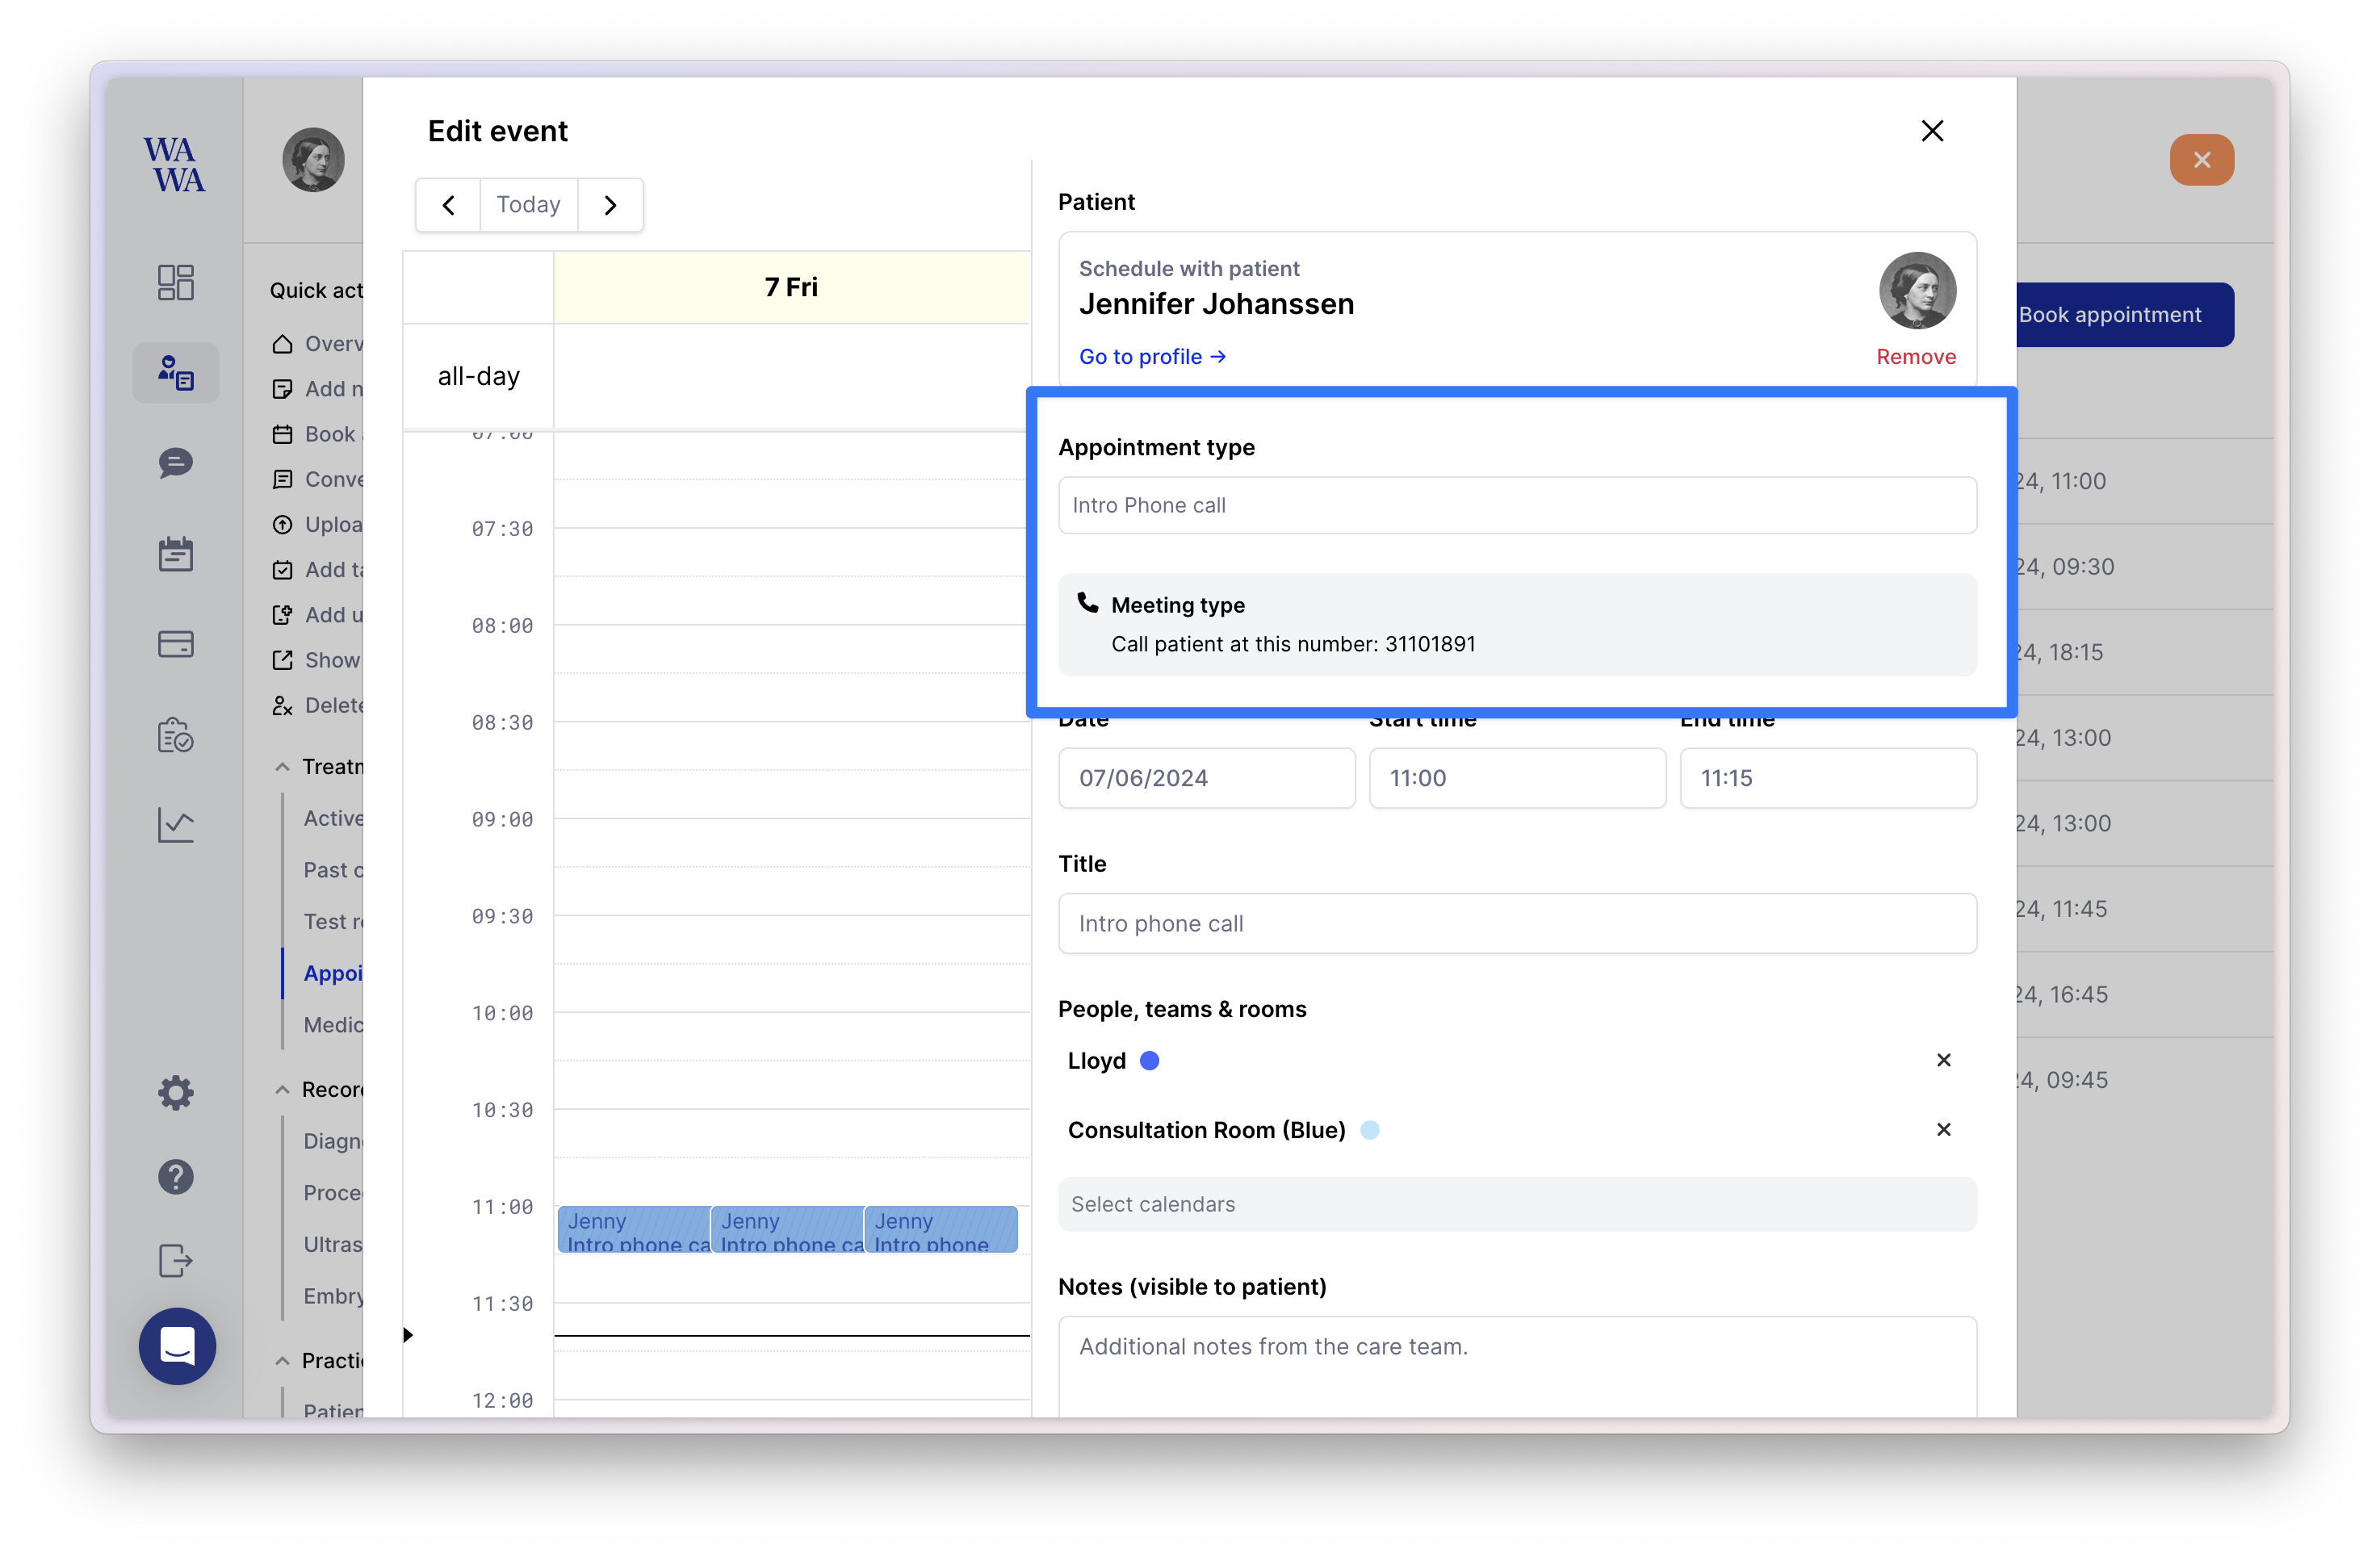Open the dashboard overview icon

174,281
